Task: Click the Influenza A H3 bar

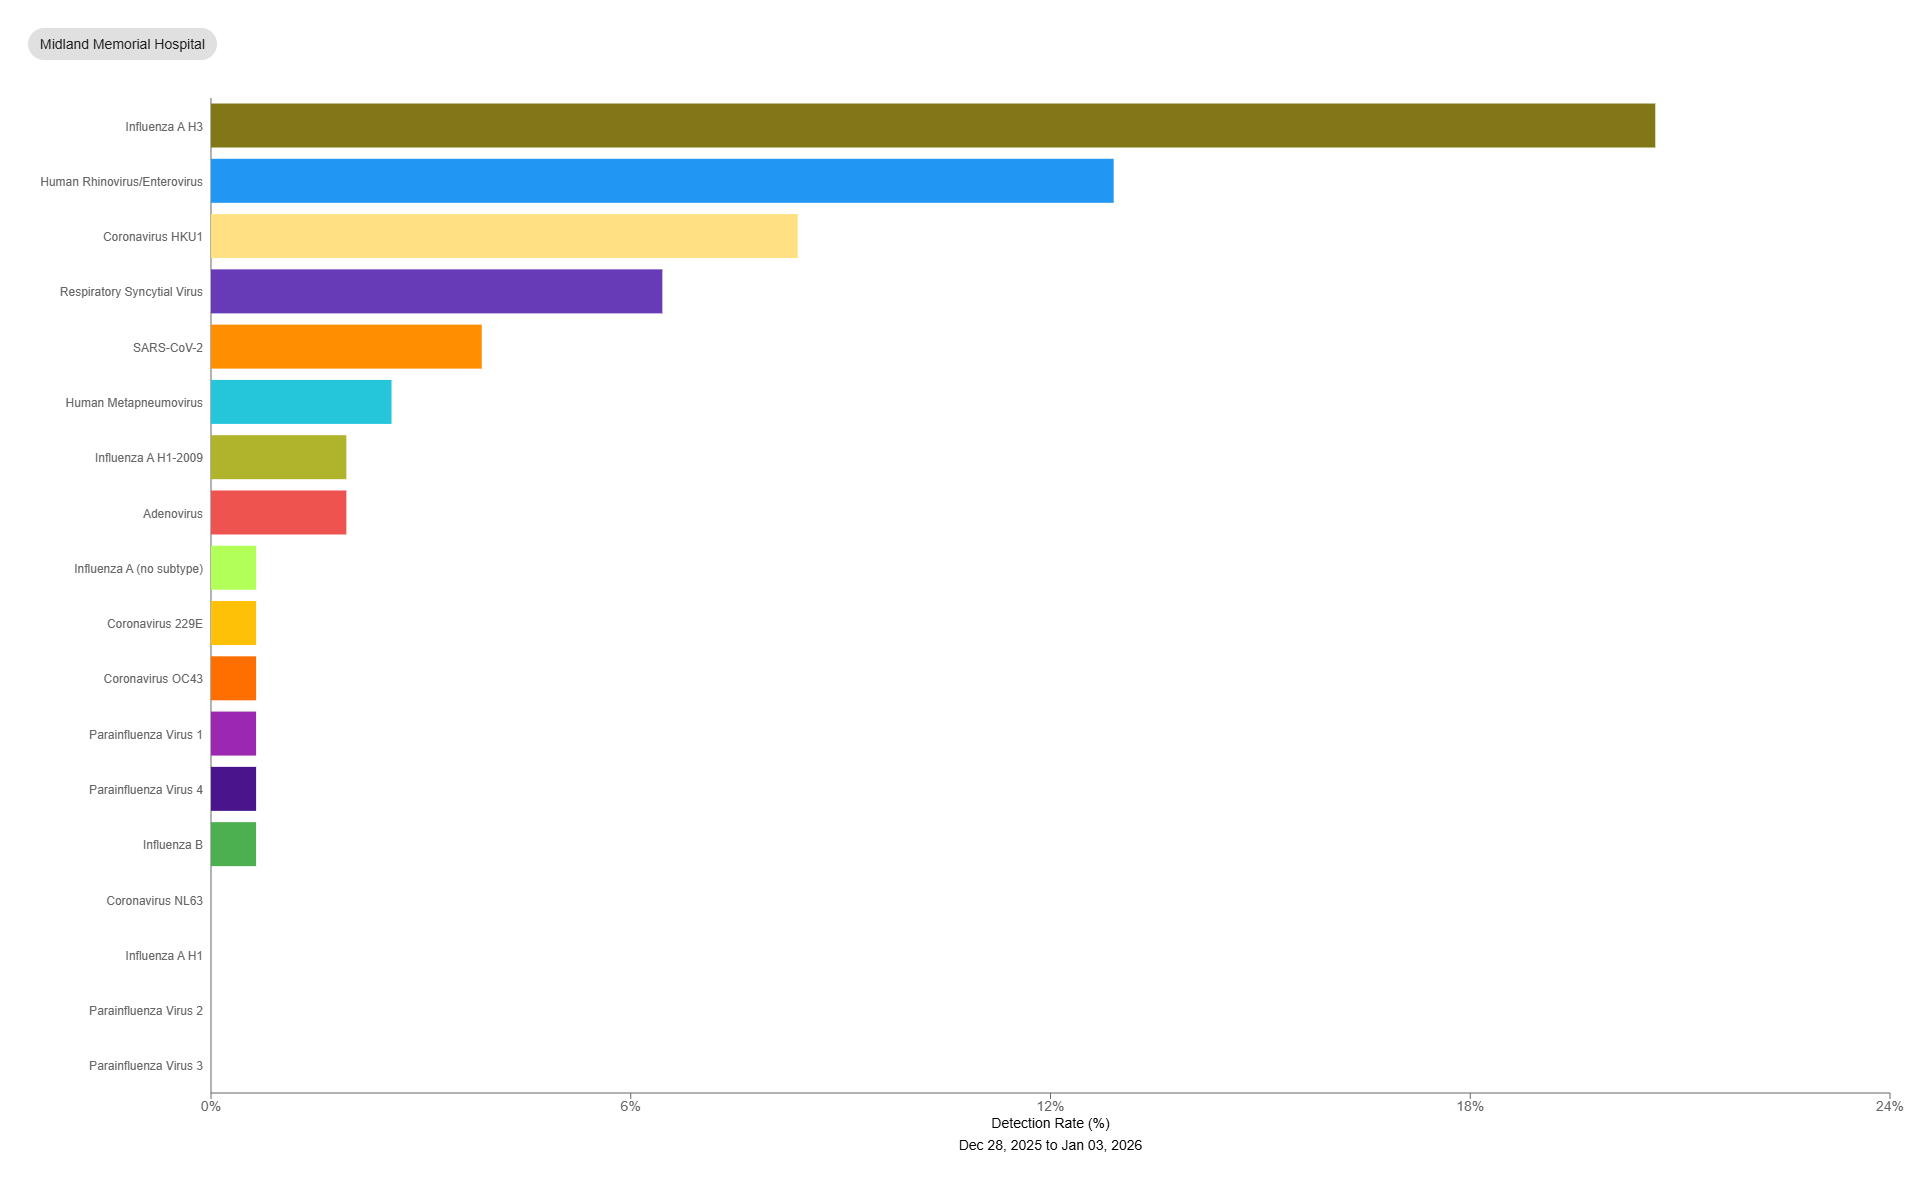Action: click(932, 126)
